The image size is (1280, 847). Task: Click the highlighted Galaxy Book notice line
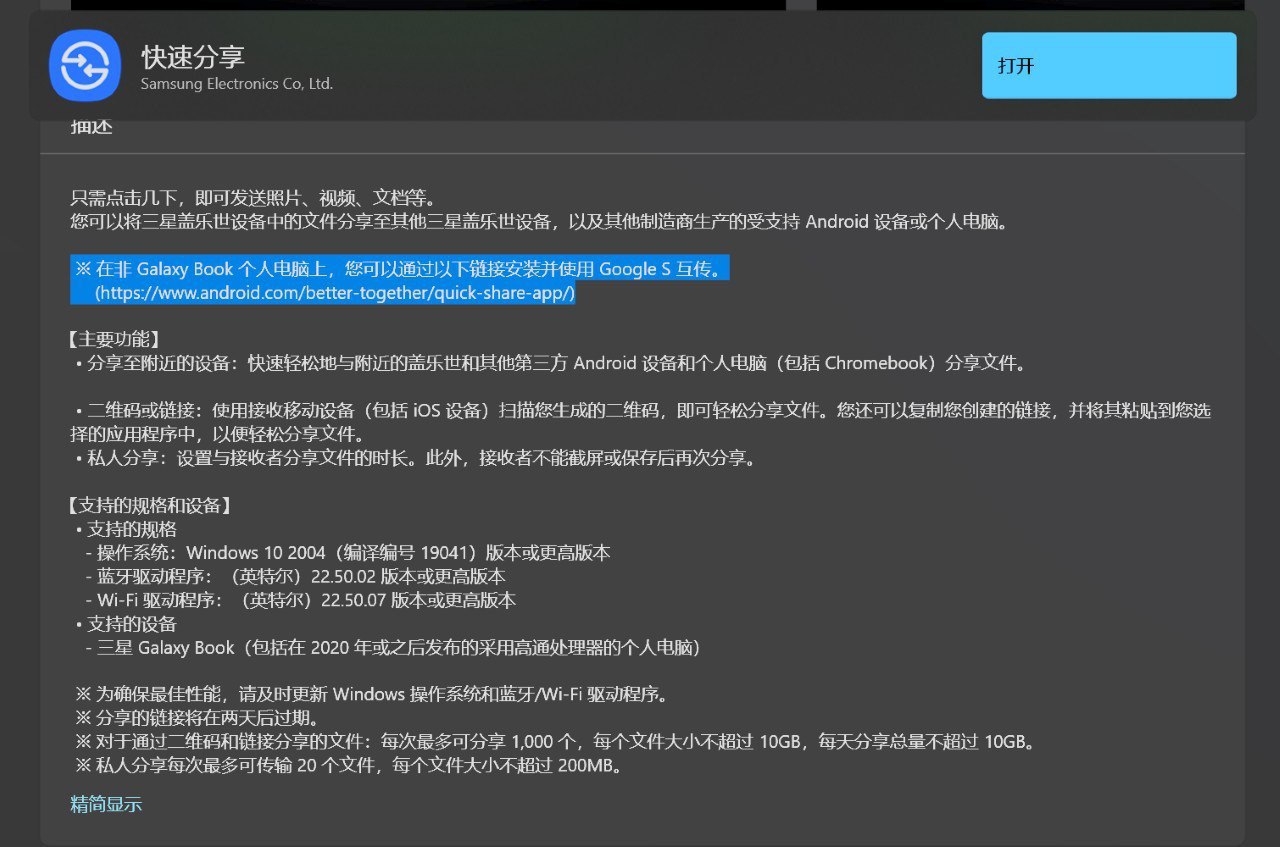point(399,269)
